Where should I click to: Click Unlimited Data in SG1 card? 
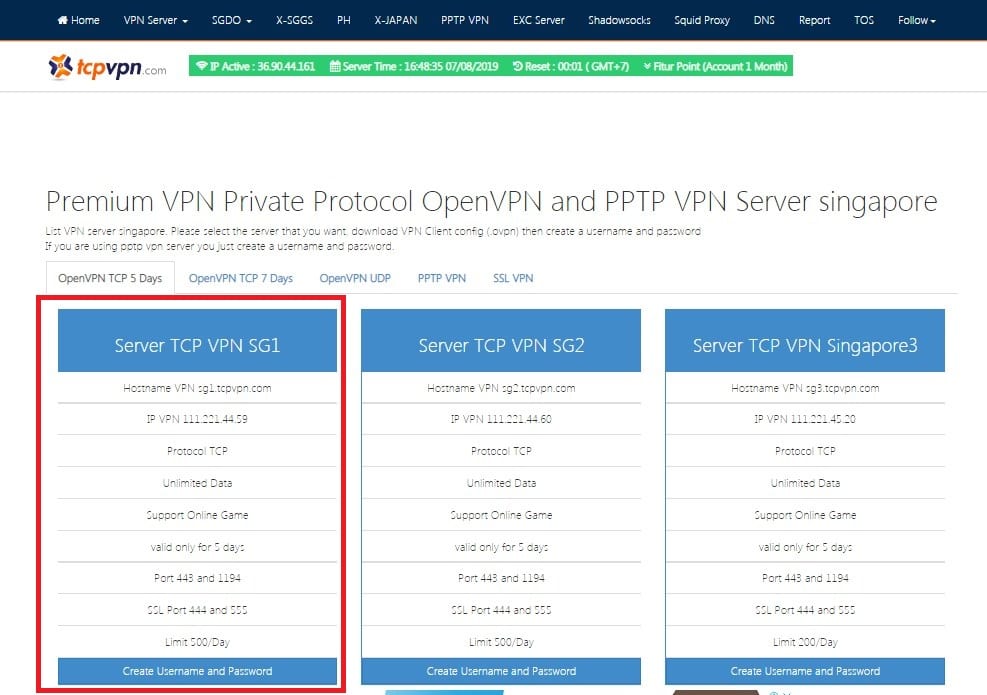(x=198, y=483)
